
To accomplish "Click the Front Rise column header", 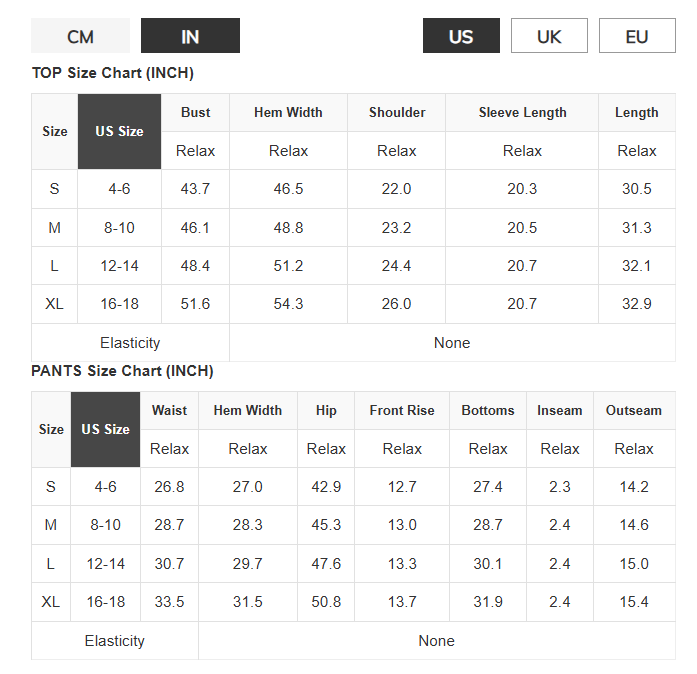I will (x=402, y=410).
